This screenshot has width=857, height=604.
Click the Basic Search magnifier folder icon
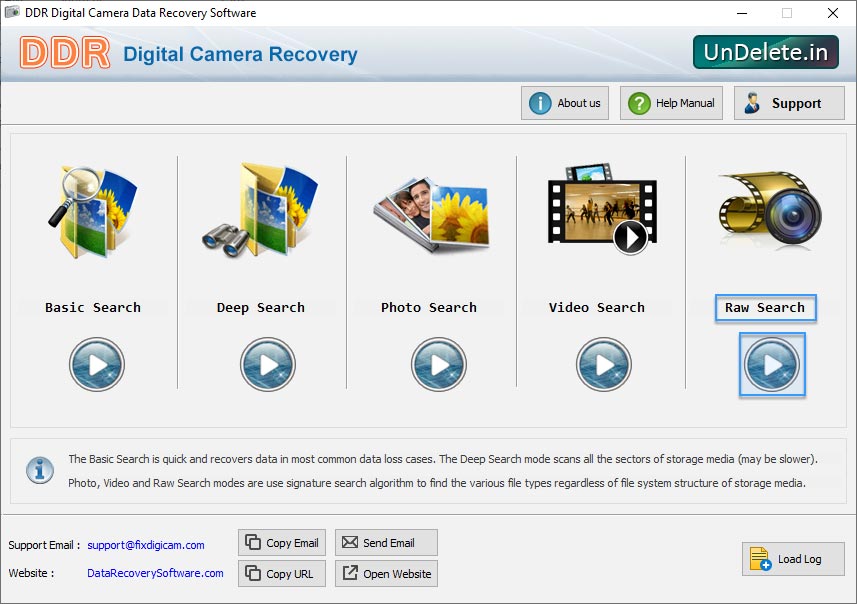[93, 210]
